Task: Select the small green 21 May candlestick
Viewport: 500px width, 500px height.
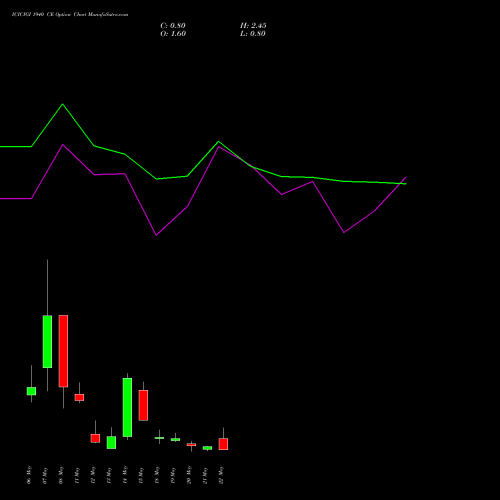Action: [x=207, y=448]
